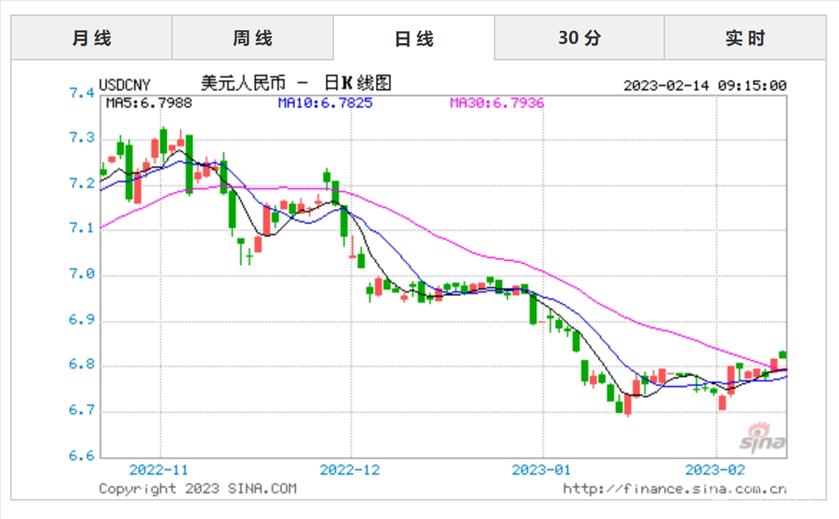Click the MA10:6.7825 indicator value
839x519 pixels.
(325, 103)
